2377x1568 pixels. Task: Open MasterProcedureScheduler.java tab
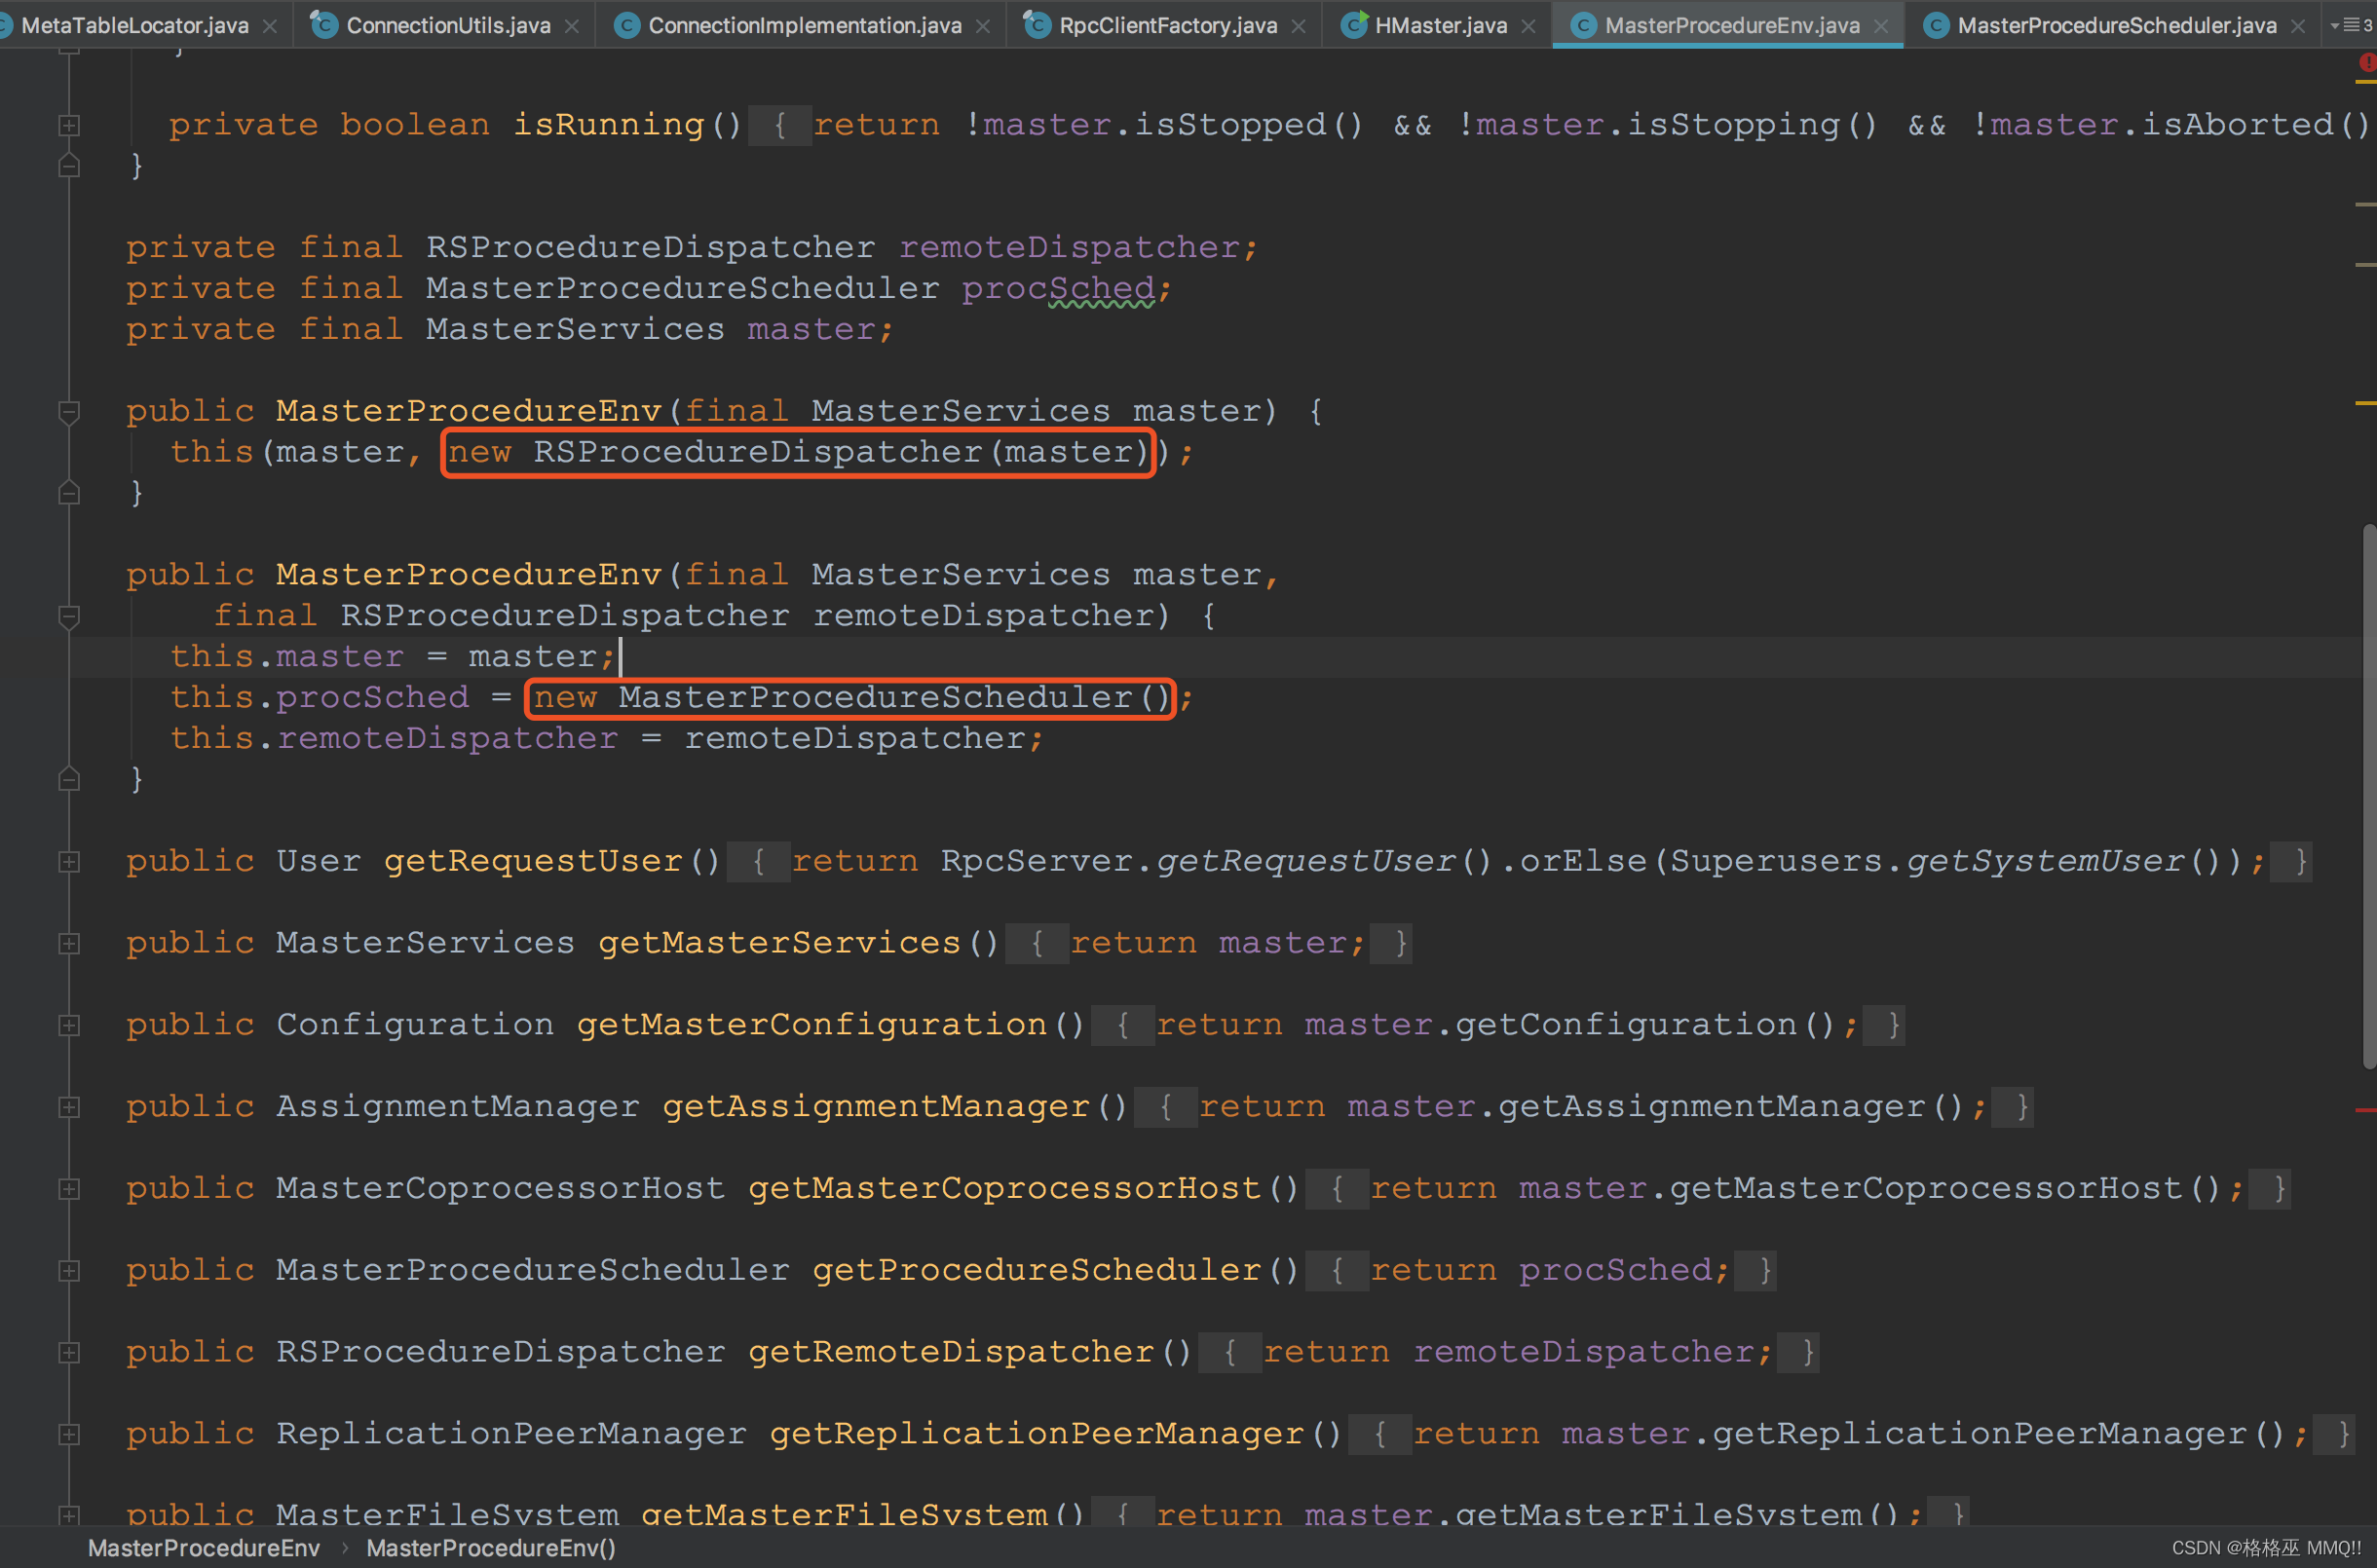click(2115, 25)
